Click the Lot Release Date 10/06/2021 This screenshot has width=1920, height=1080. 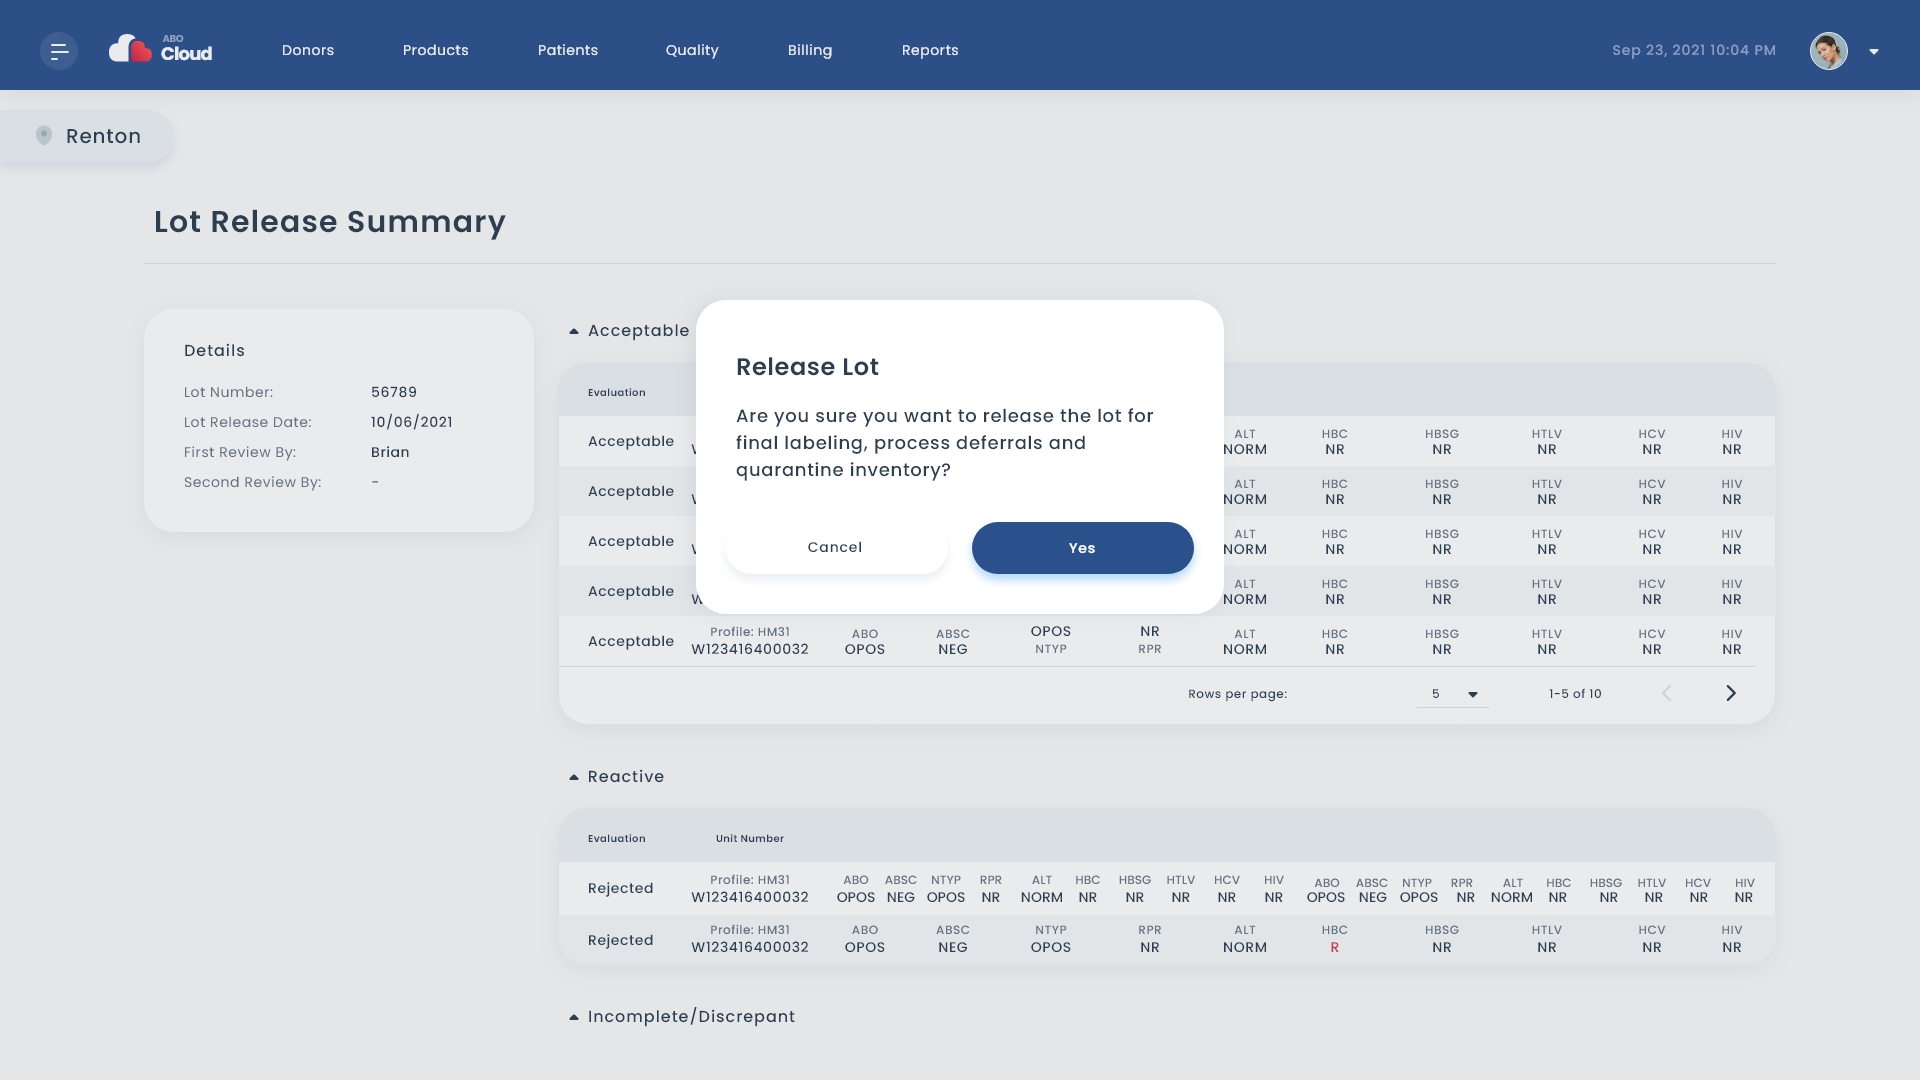[x=412, y=422]
